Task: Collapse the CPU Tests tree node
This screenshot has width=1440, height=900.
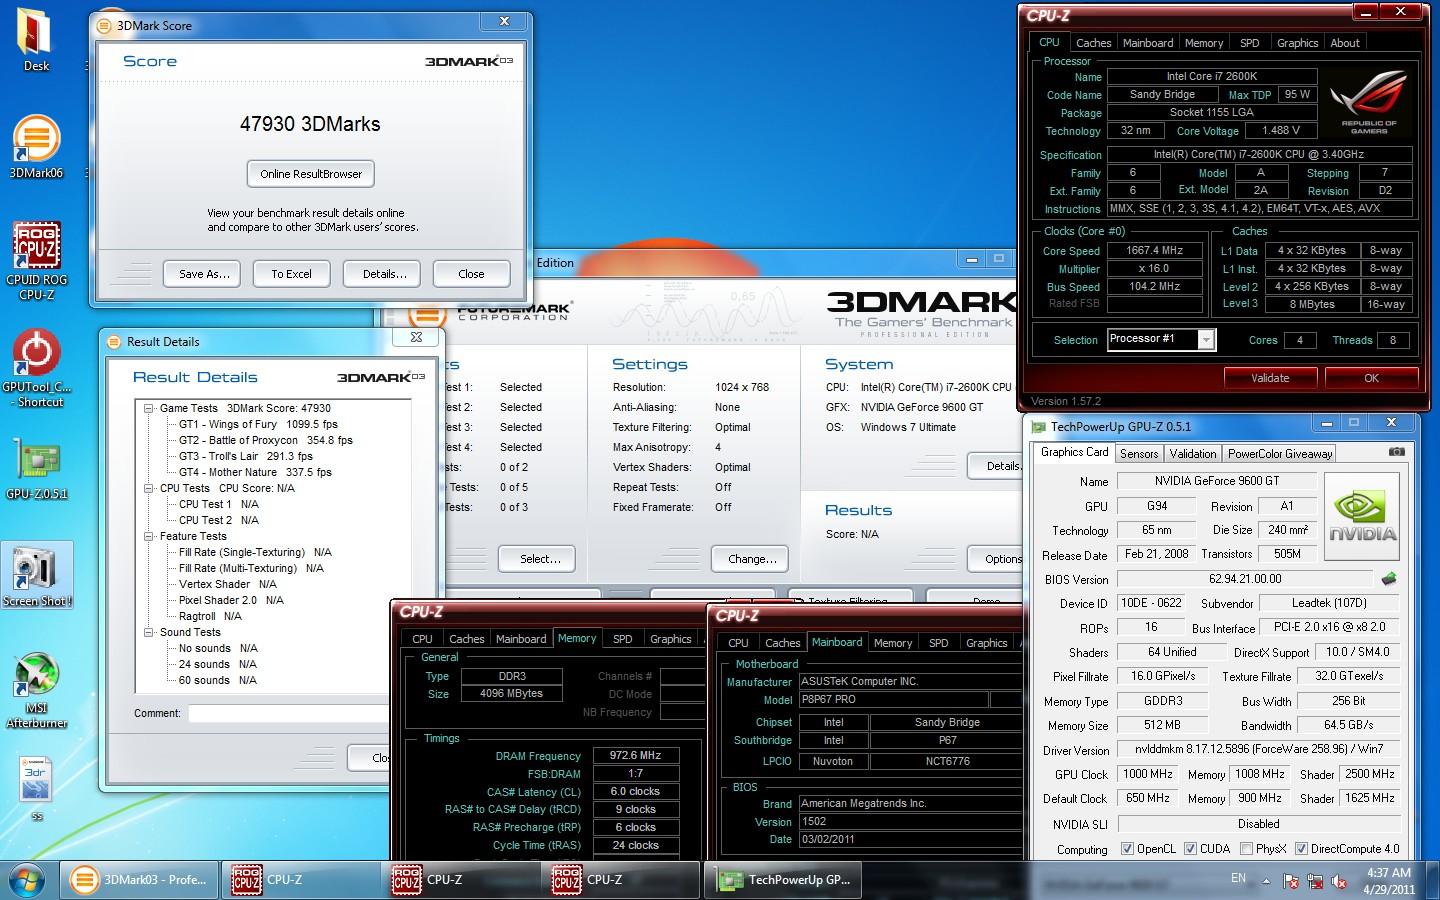Action: coord(148,488)
